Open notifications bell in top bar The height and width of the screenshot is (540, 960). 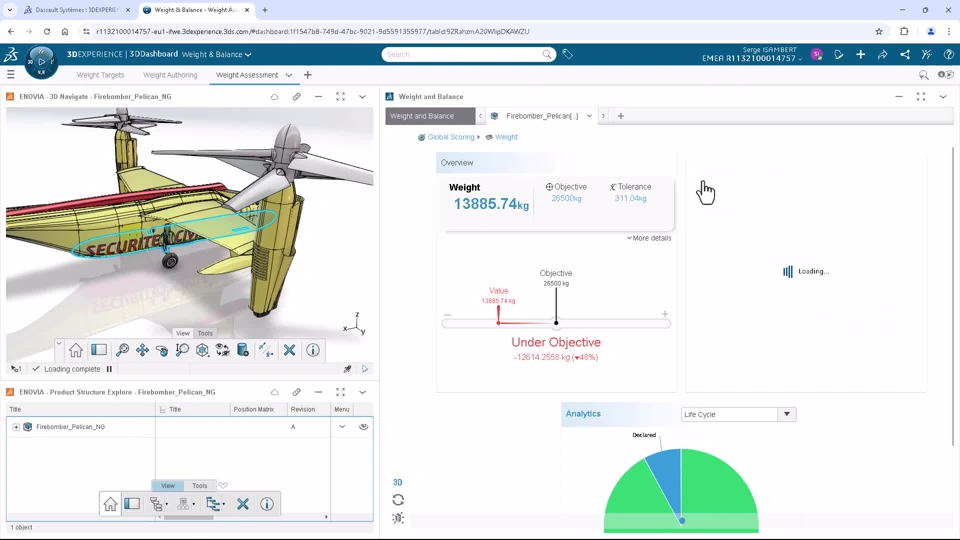pyautogui.click(x=838, y=54)
